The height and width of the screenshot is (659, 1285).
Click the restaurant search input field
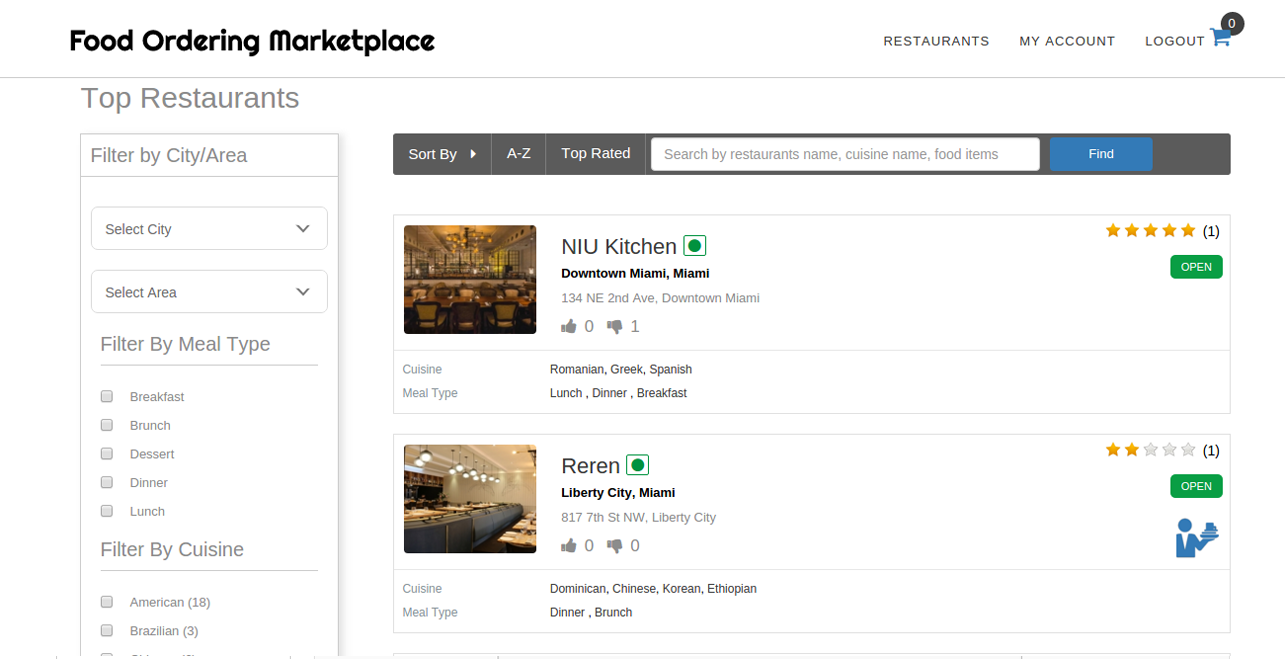point(845,153)
